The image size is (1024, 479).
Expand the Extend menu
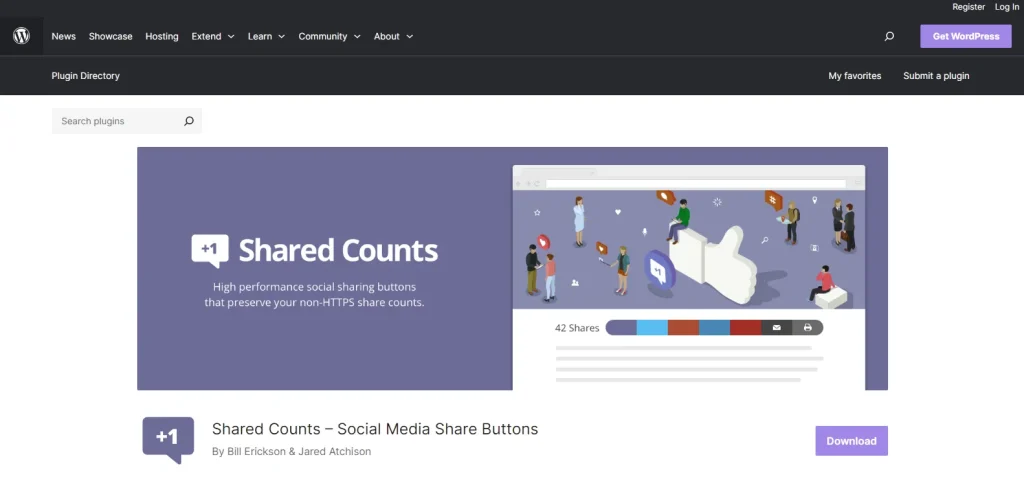(x=213, y=37)
